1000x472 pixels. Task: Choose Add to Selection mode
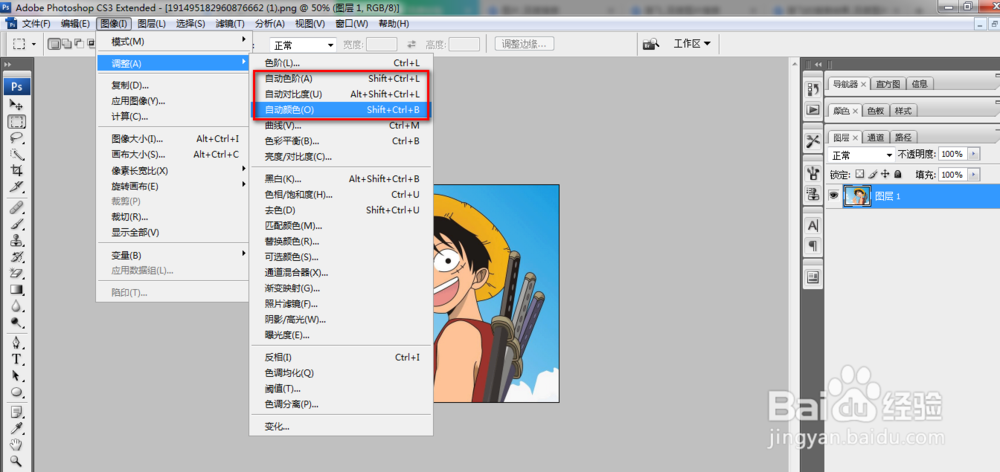[66, 44]
